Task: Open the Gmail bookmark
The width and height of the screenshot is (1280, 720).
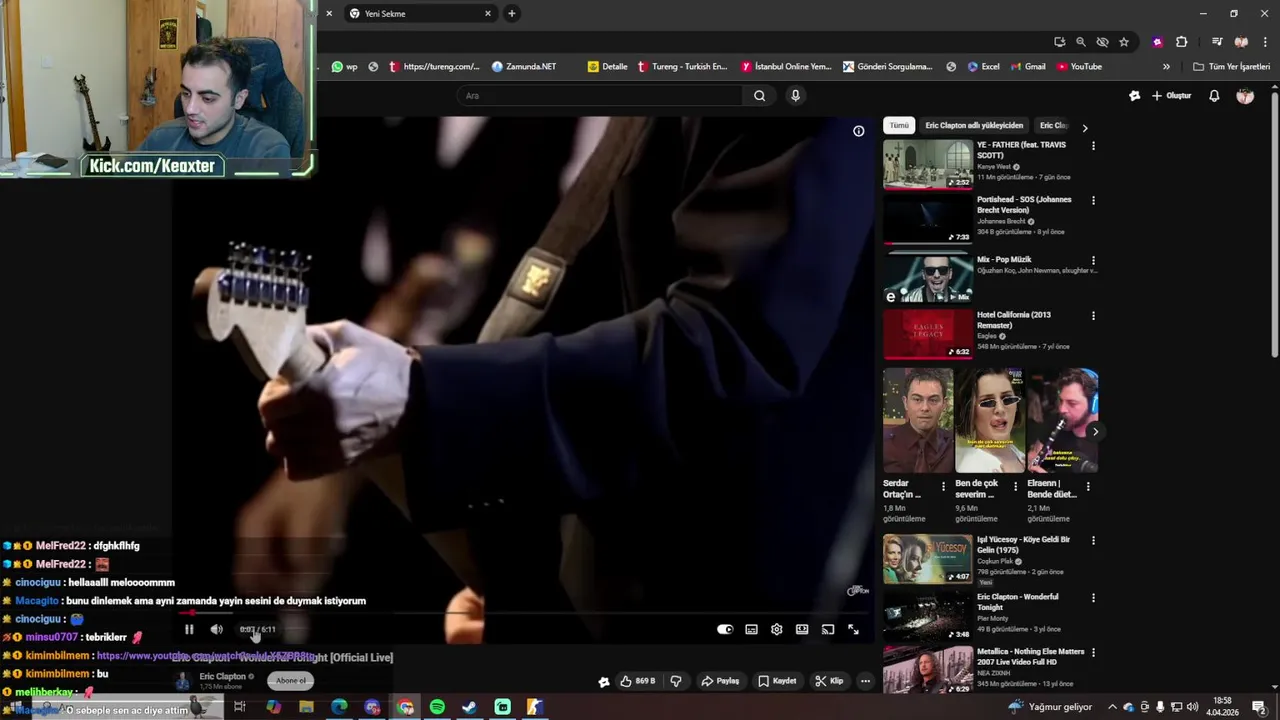Action: click(1028, 67)
